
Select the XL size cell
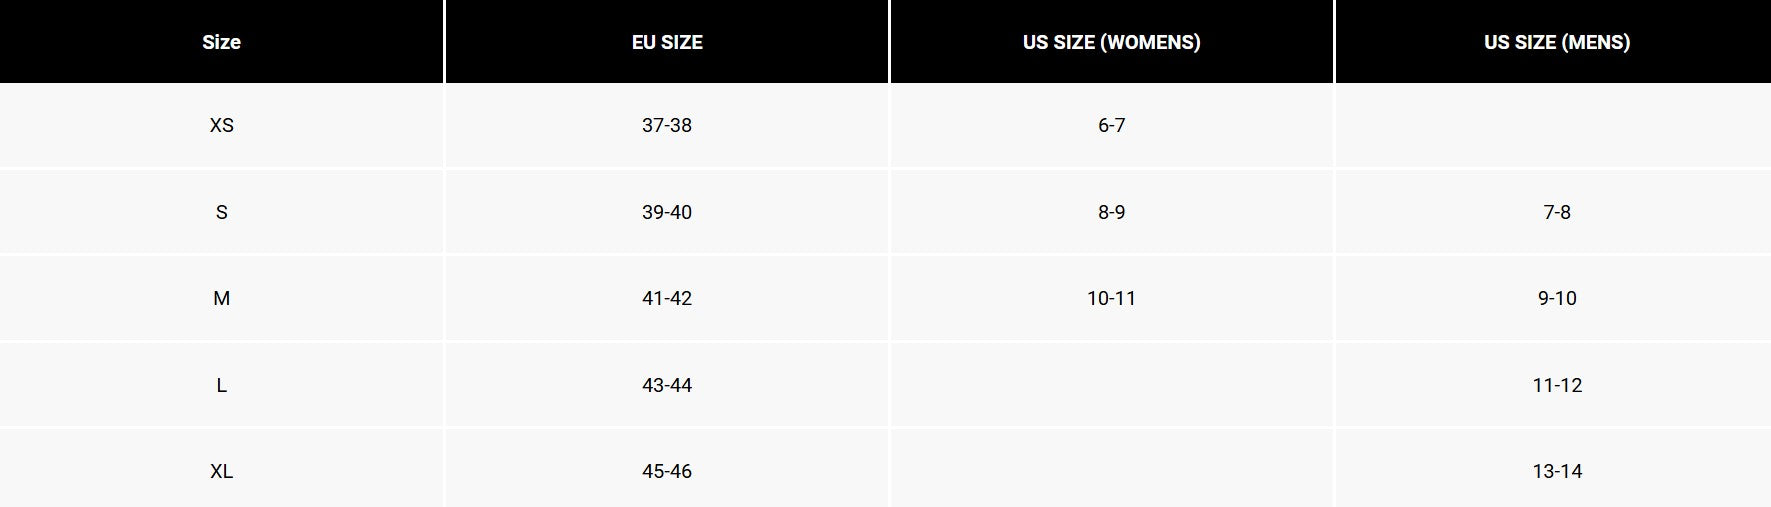coord(221,471)
